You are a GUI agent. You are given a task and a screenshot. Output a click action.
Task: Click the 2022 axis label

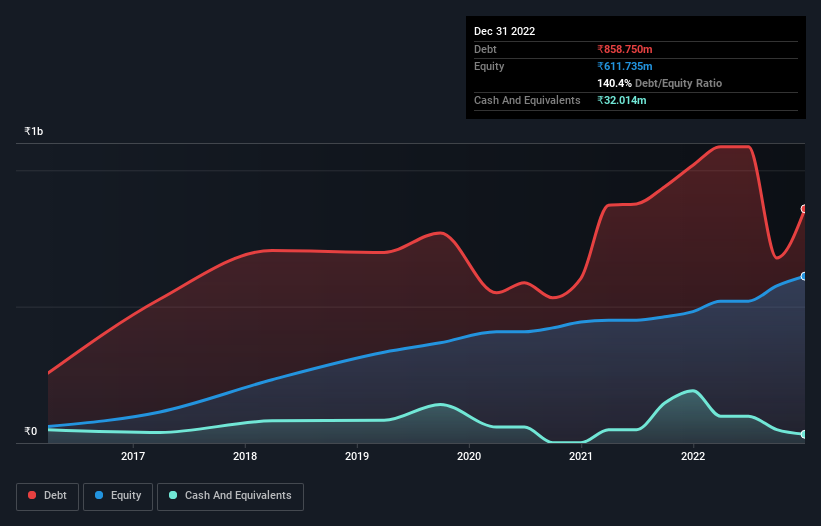693,456
